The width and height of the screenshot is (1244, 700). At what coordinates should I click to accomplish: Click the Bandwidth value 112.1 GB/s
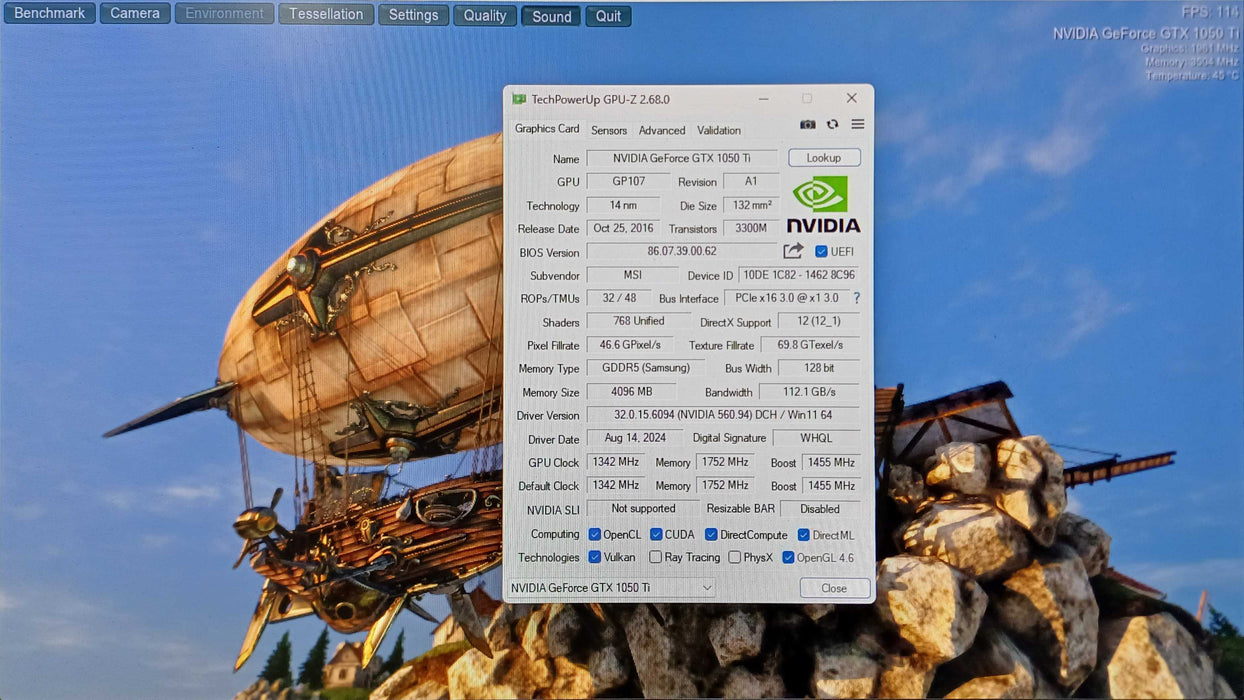pos(810,392)
